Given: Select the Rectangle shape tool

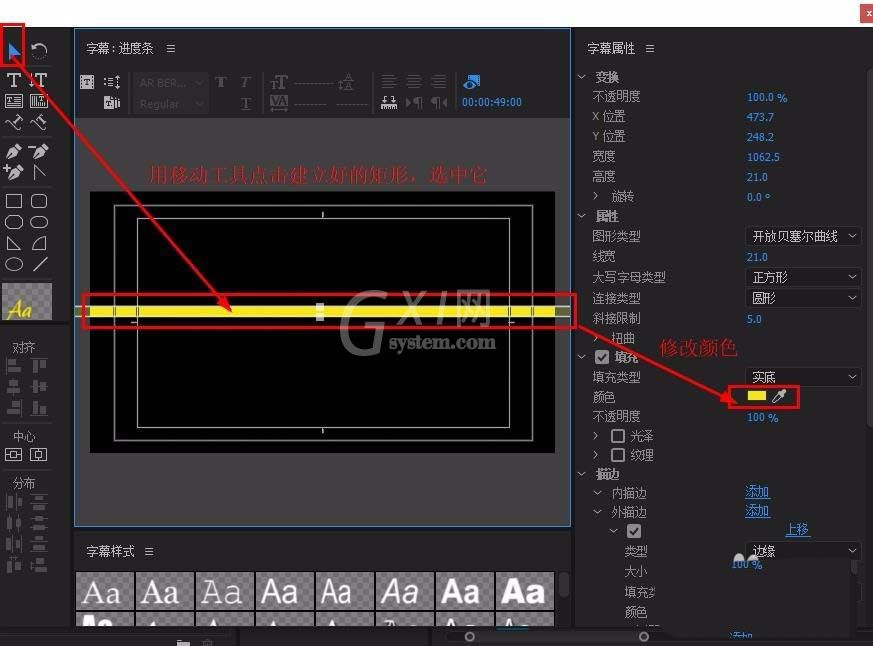Looking at the screenshot, I should coord(13,201).
